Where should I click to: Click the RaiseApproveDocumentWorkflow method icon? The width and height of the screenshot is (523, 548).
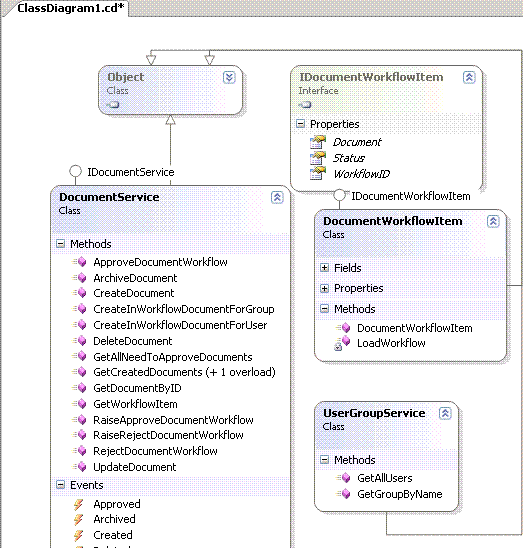click(79, 420)
